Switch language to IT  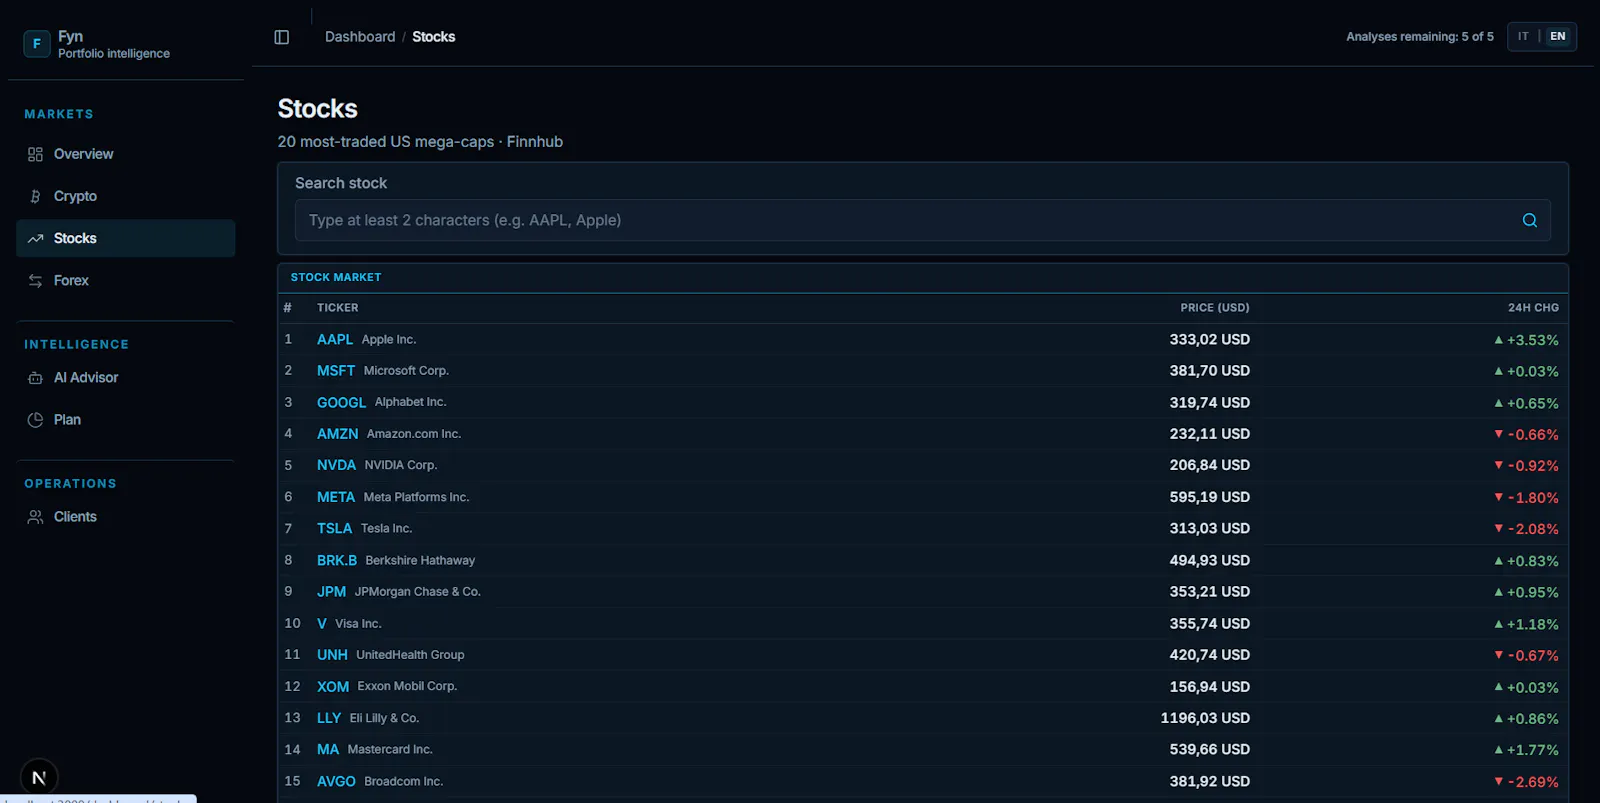click(x=1523, y=36)
